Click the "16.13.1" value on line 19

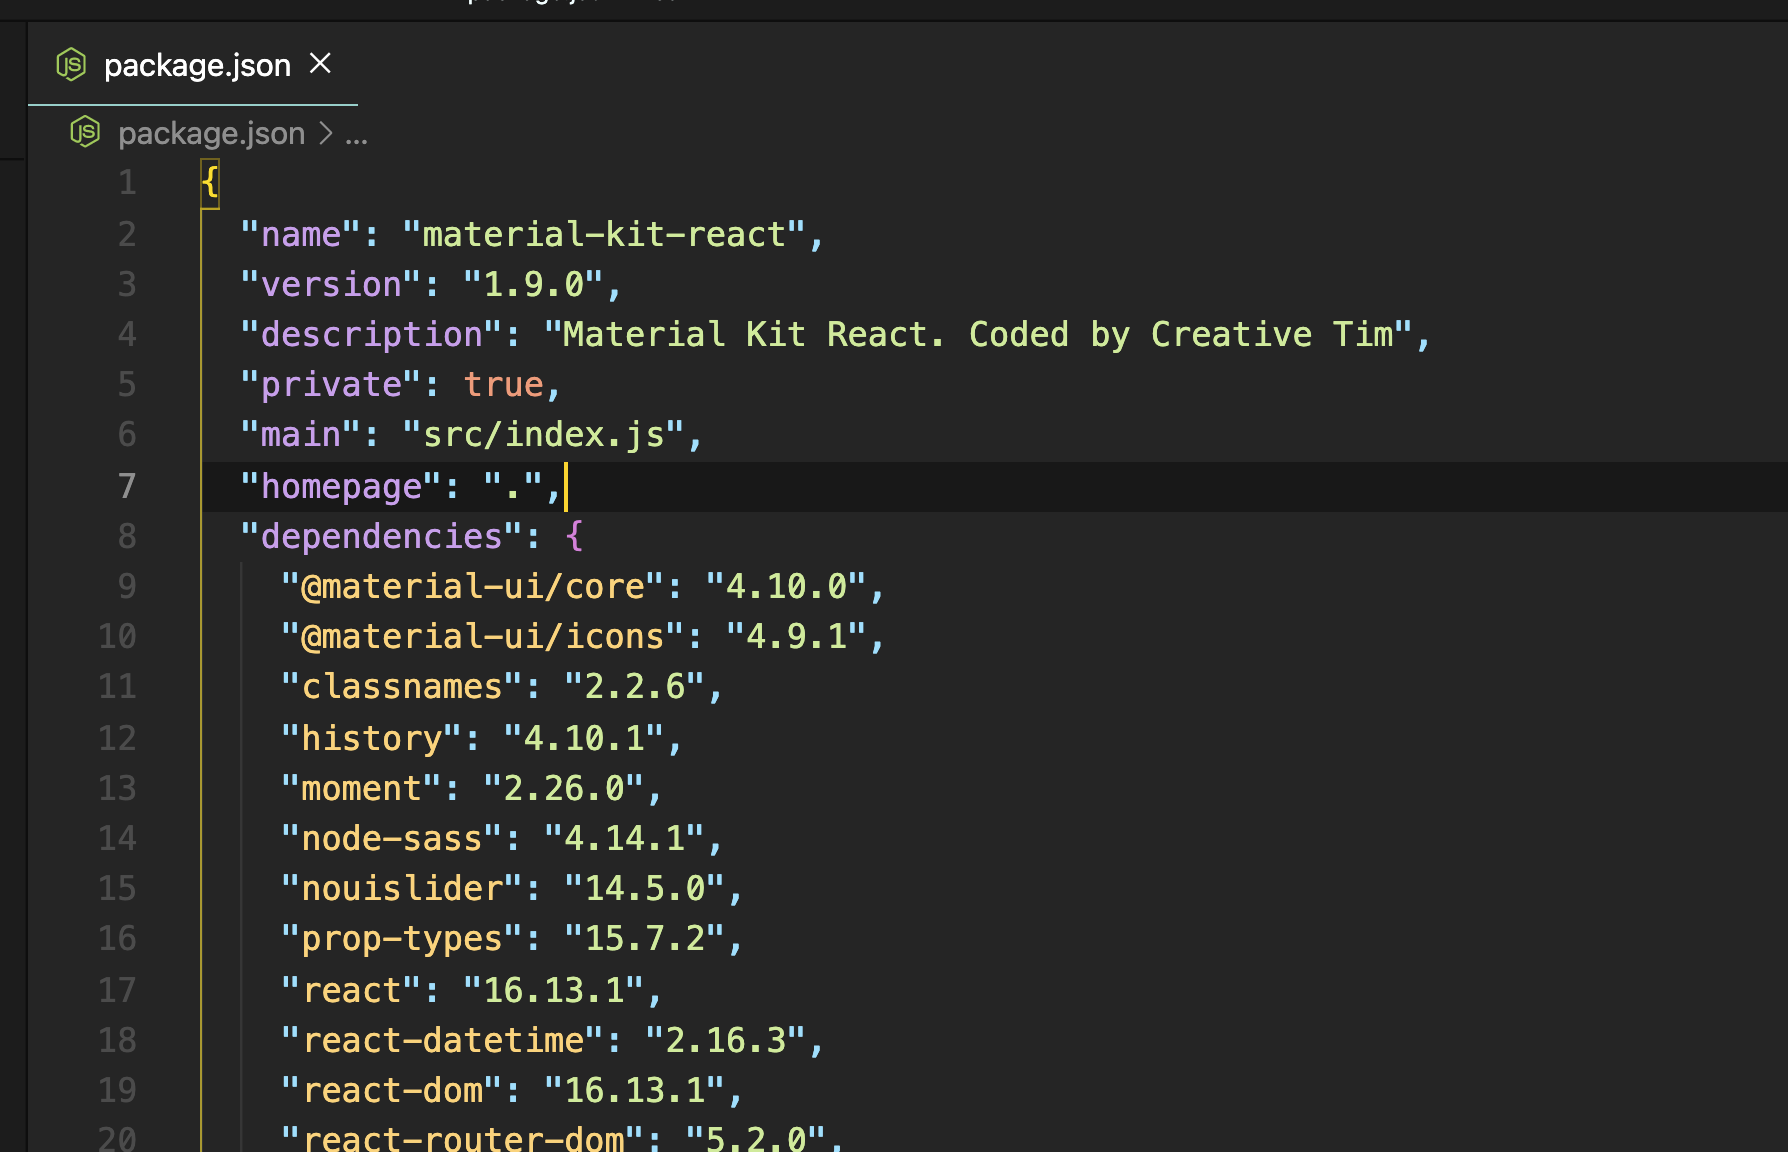click(x=635, y=1090)
